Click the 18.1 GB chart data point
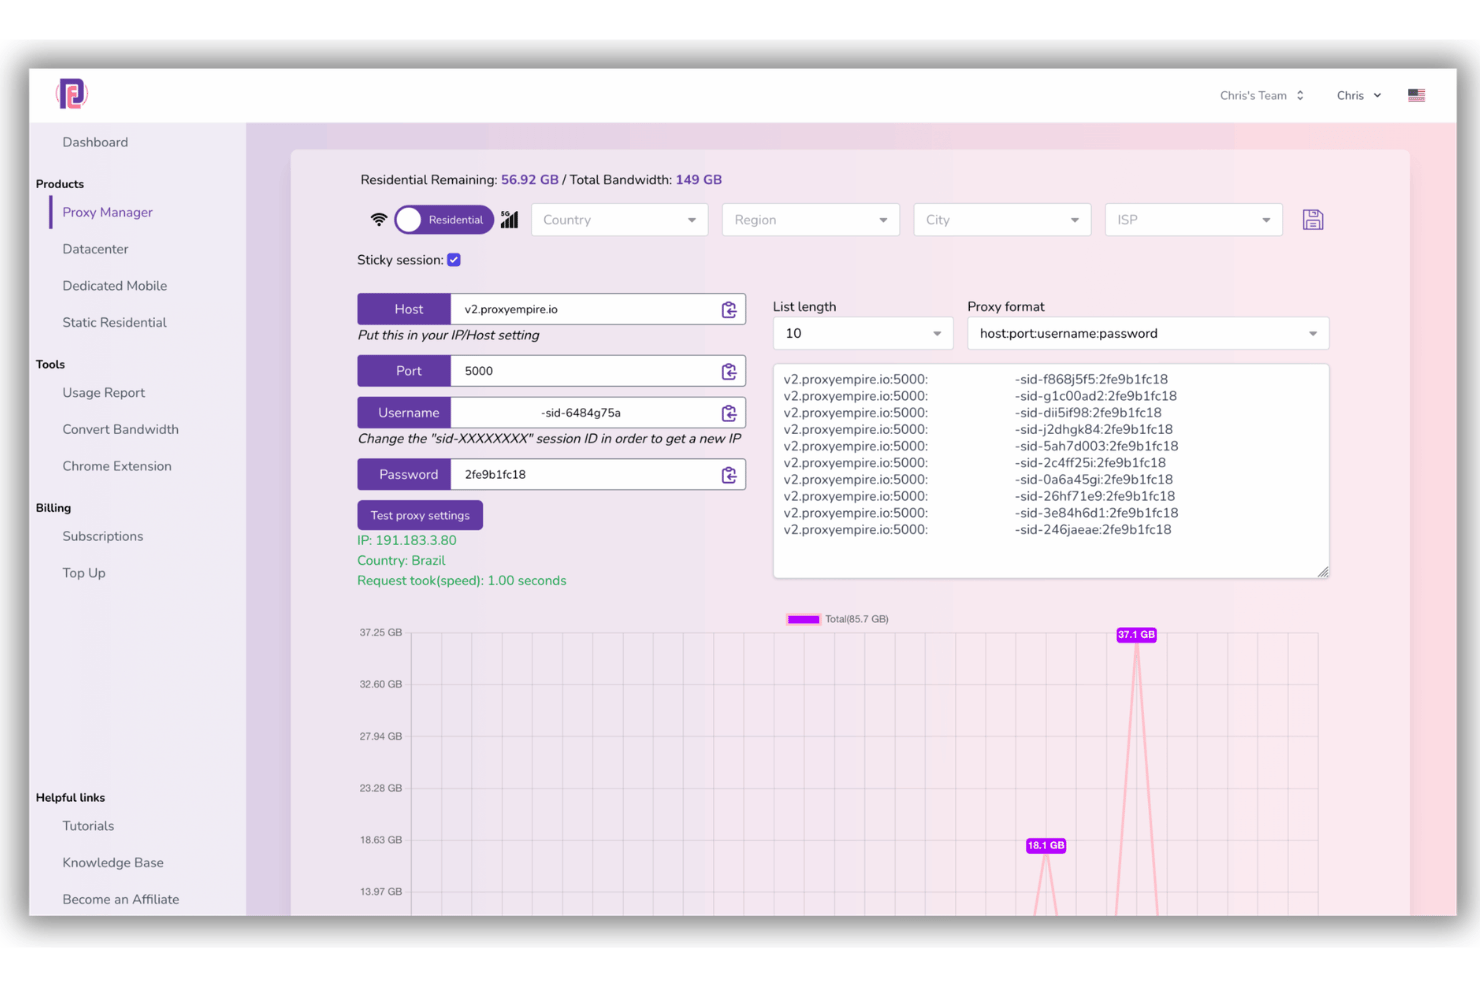Image resolution: width=1480 pixels, height=987 pixels. [x=1046, y=846]
